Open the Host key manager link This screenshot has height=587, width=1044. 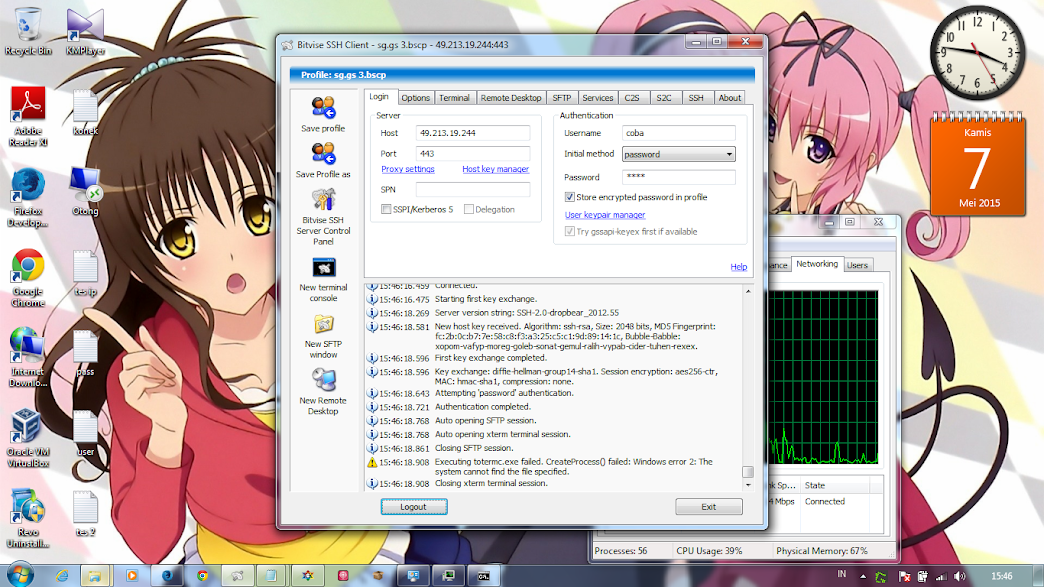[x=495, y=169]
